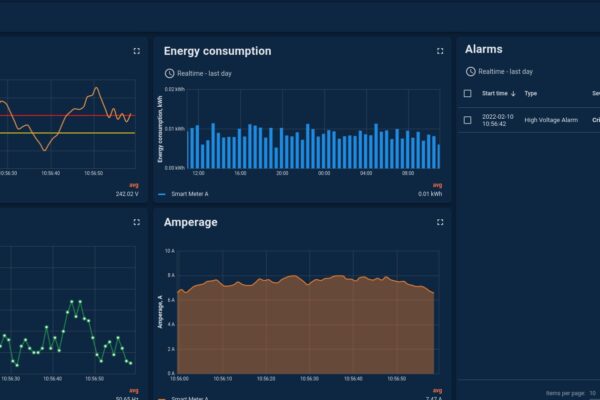Toggle the select-all alarms checkbox
Screen dimensions: 600x400
click(x=467, y=93)
